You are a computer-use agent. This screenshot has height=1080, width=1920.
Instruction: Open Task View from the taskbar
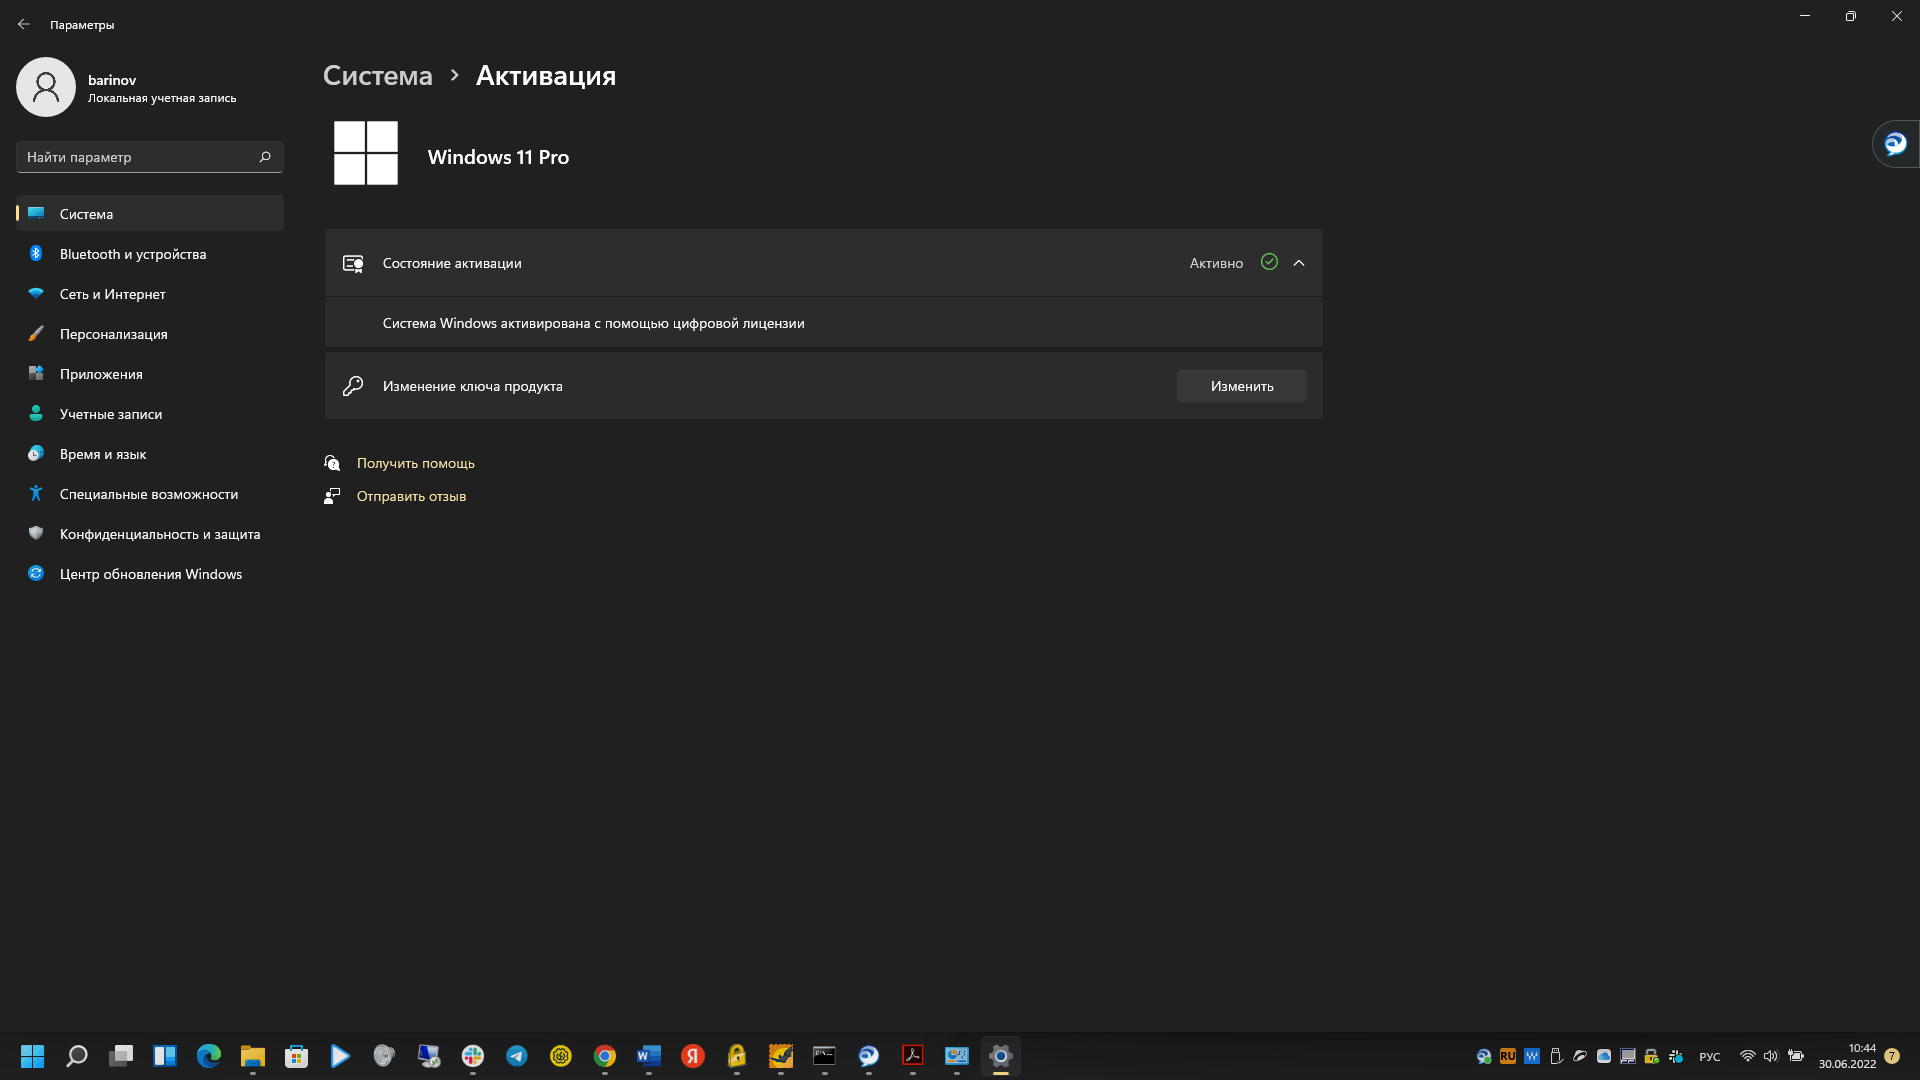[x=121, y=1056]
